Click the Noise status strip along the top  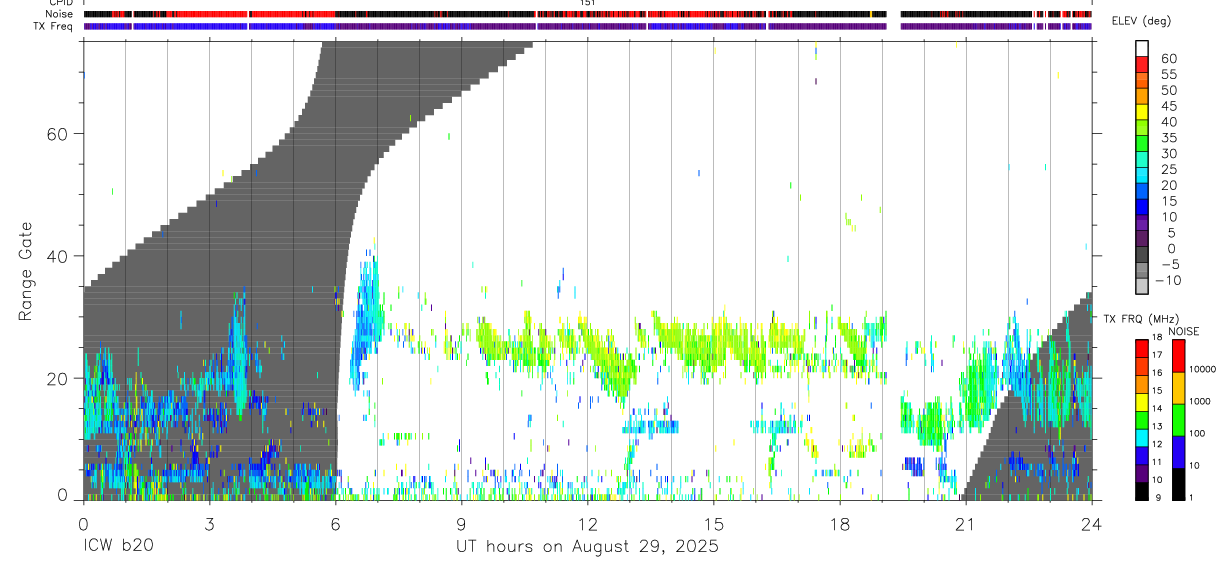pyautogui.click(x=587, y=15)
